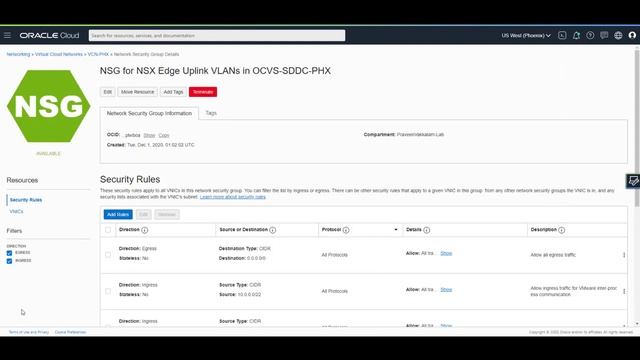Screen dimensions: 640x360
Task: Open VNICs in Resources
Action: 16,211
